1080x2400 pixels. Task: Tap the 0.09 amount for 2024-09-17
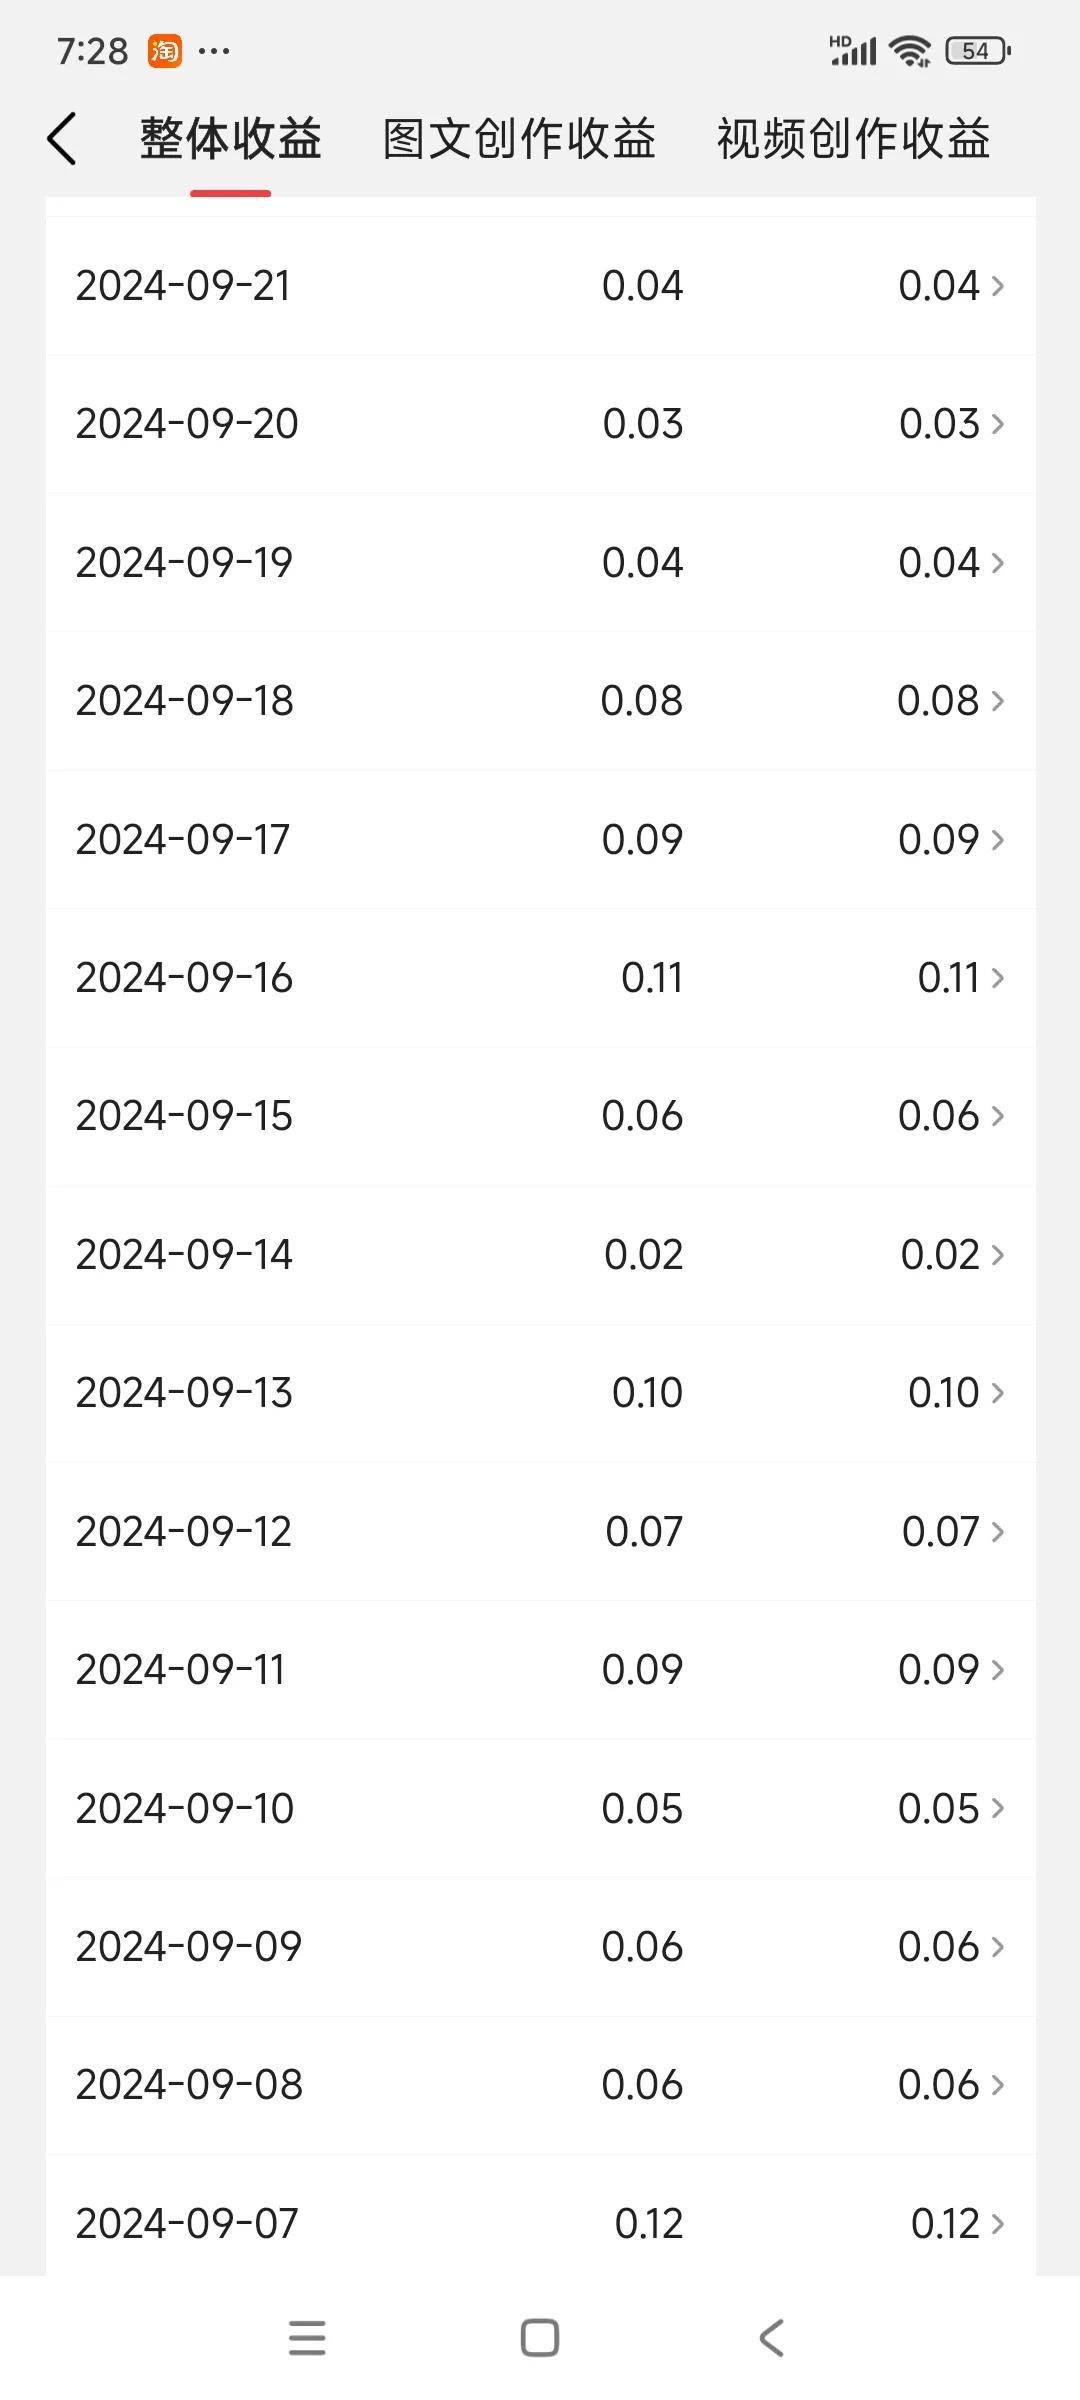[x=642, y=840]
